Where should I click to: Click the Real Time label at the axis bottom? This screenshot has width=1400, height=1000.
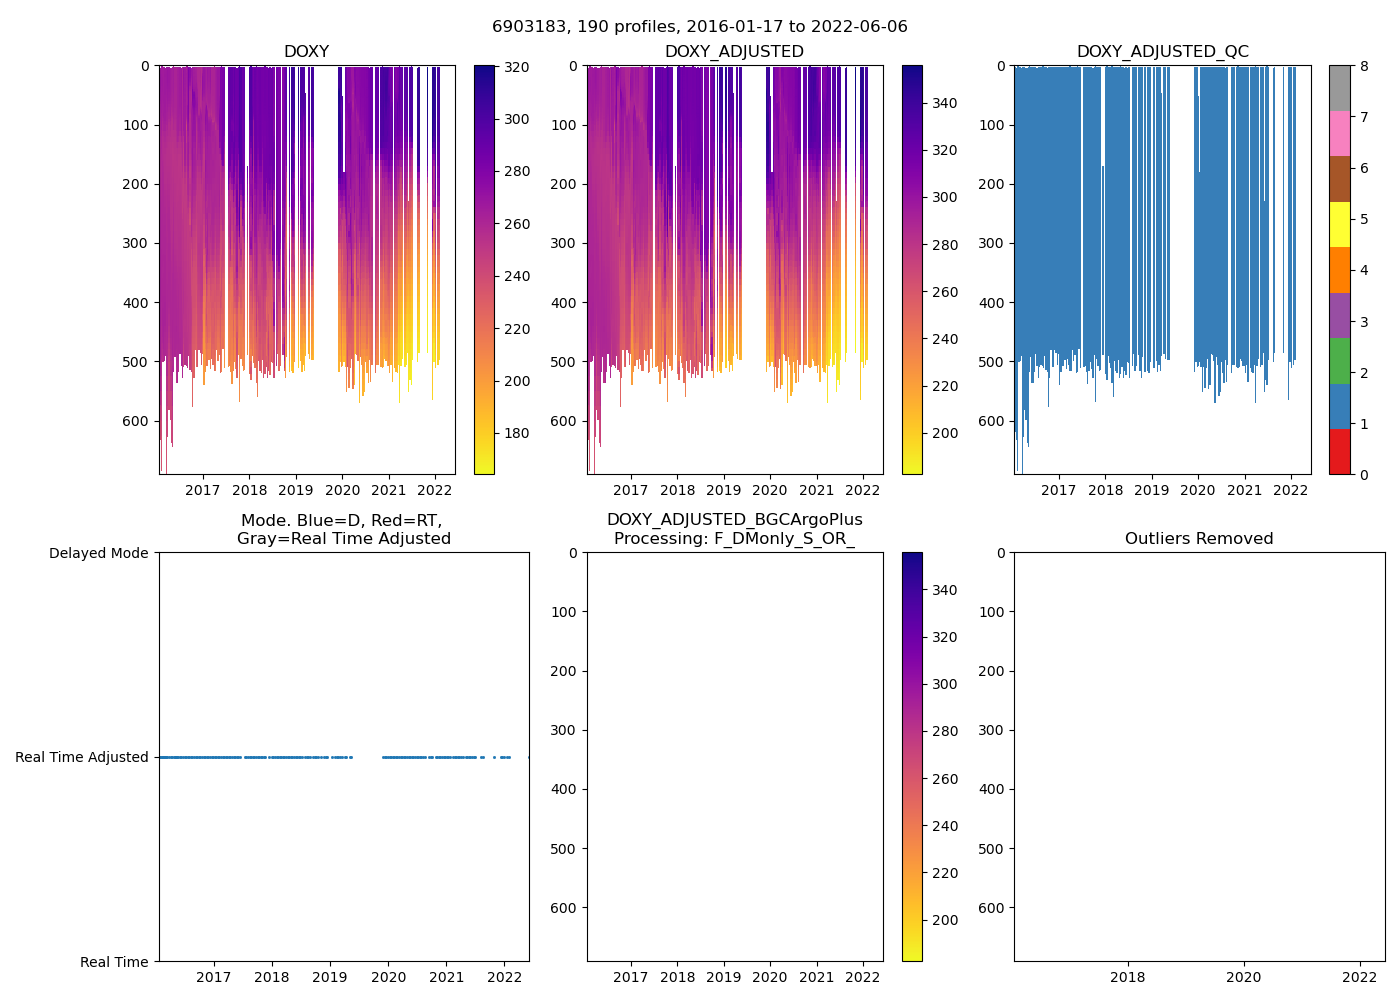[x=114, y=962]
